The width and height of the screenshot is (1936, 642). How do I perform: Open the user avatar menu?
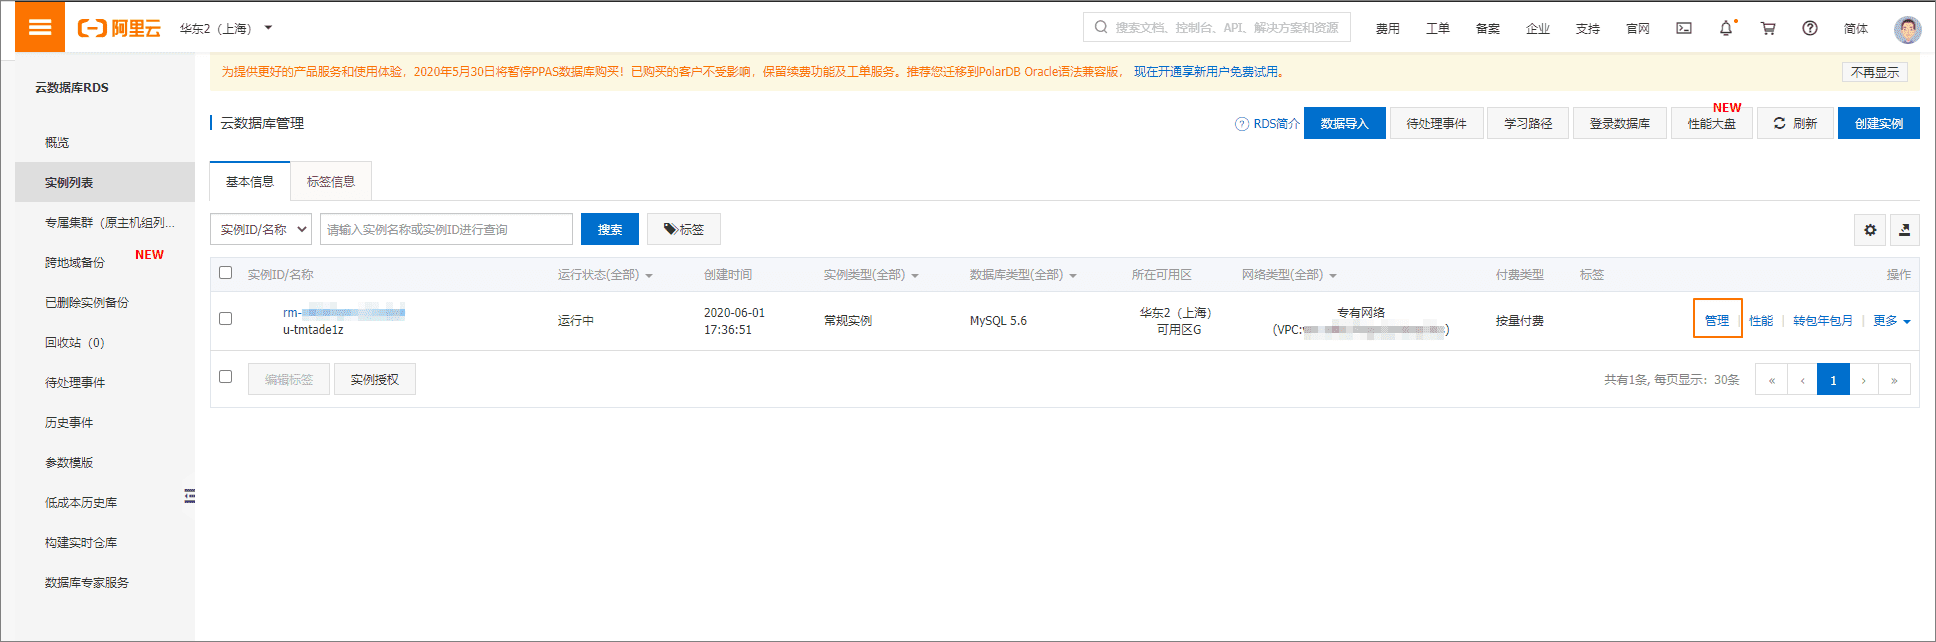pos(1908,29)
